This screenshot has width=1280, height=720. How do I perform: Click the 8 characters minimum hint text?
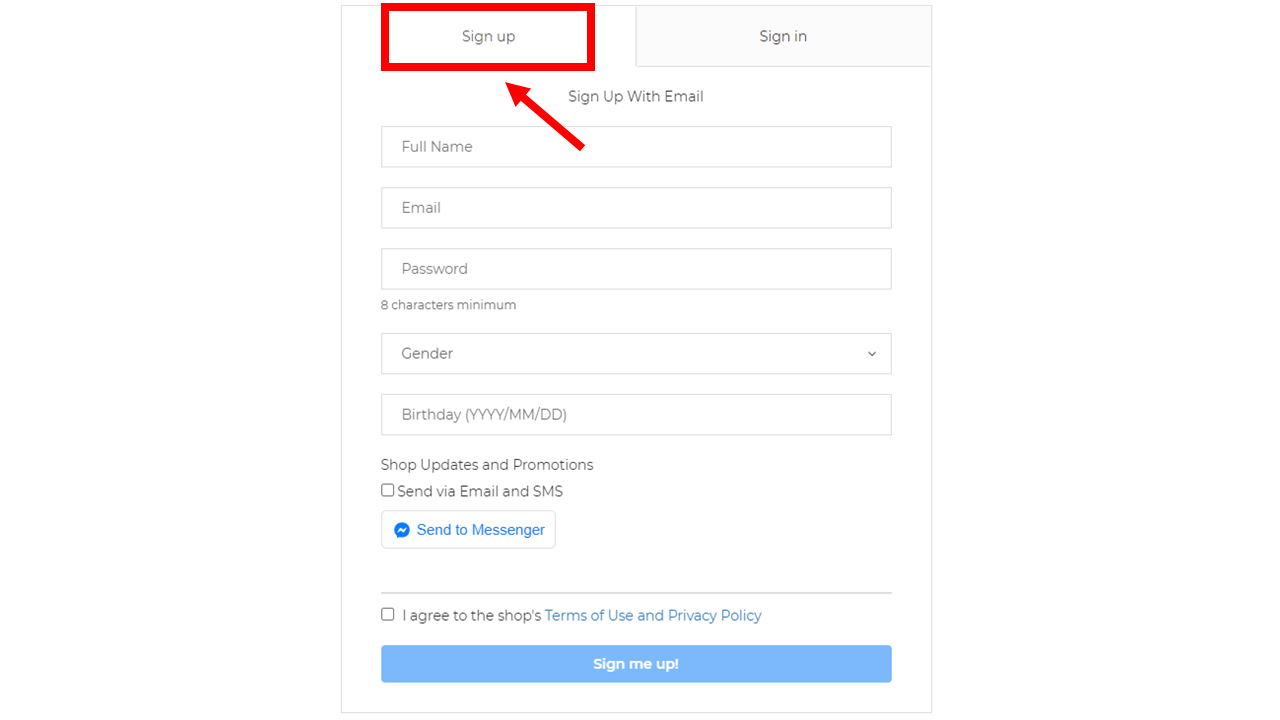449,305
